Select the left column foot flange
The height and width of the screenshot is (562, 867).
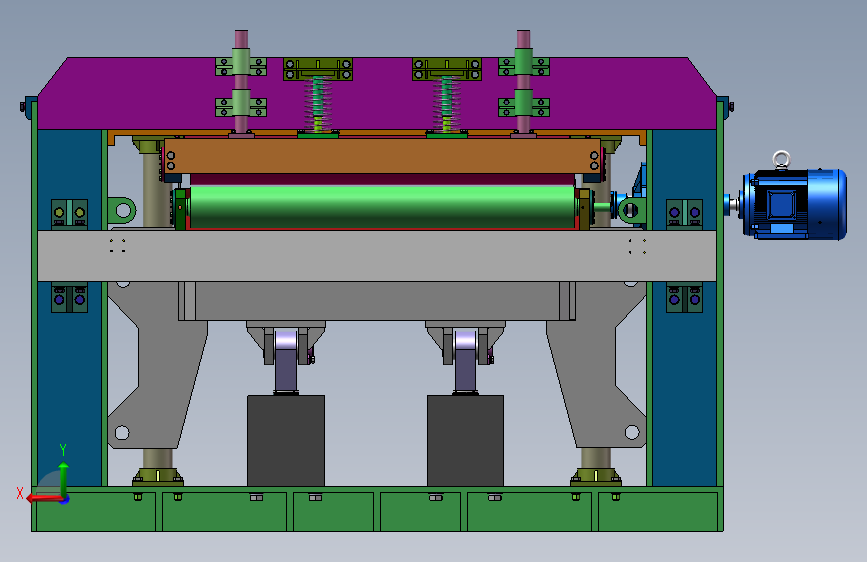click(x=158, y=477)
